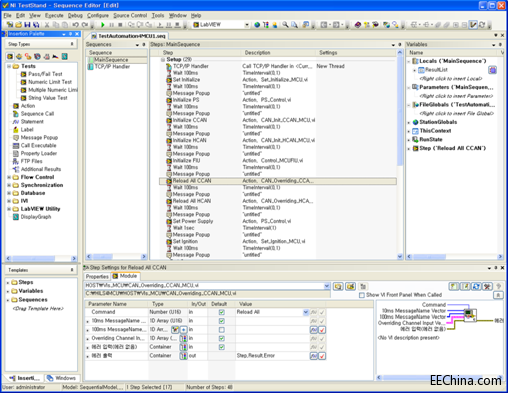Click the Run (green play) toolbar icon
508x394 pixels.
click(103, 25)
